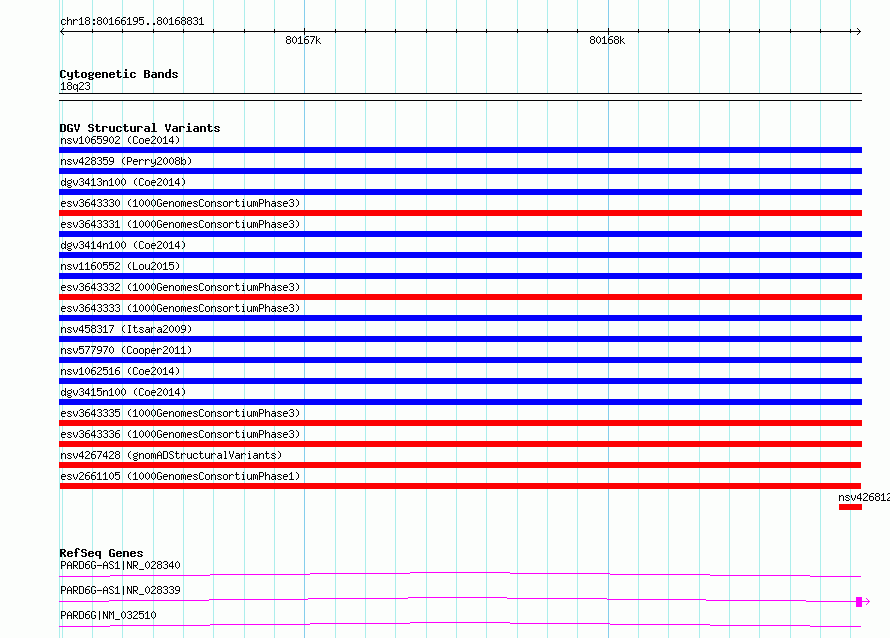The width and height of the screenshot is (890, 638).
Task: Click the dgv3414n100 (Coe2014) label
Action: click(x=123, y=245)
